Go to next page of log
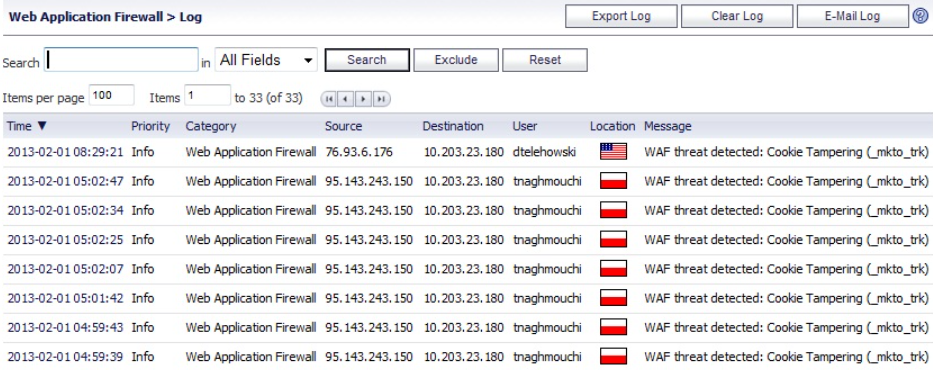The image size is (933, 370). (364, 99)
